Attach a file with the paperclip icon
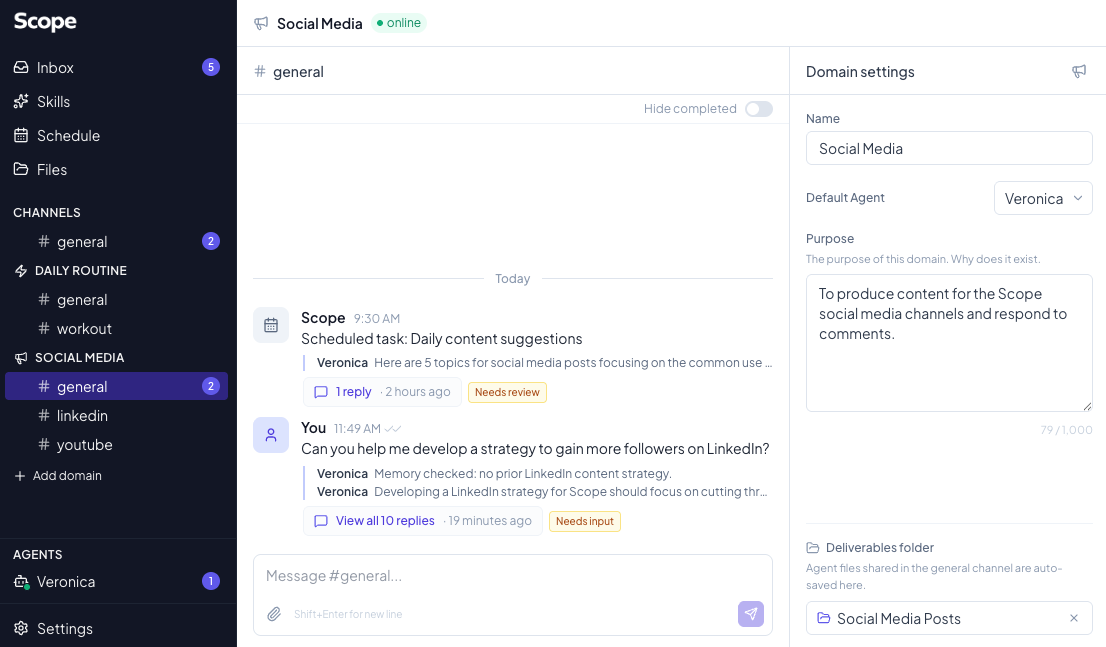 (x=274, y=614)
